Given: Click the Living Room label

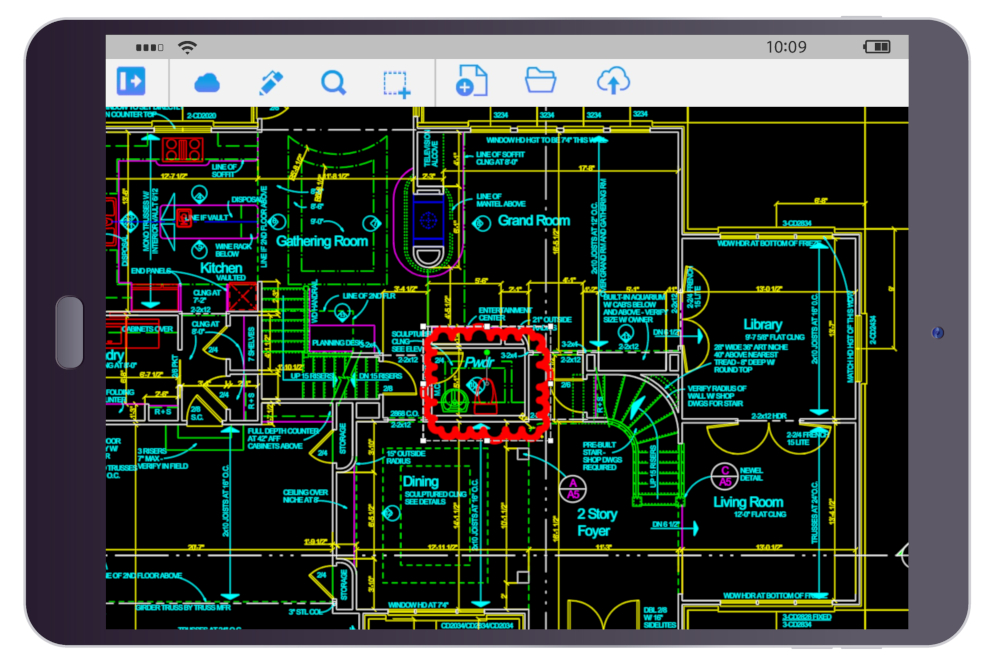Looking at the screenshot, I should [747, 502].
